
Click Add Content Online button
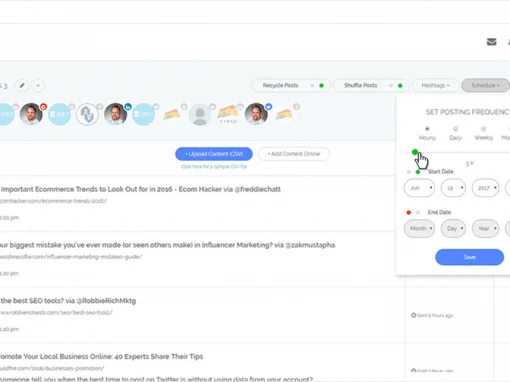pos(294,154)
